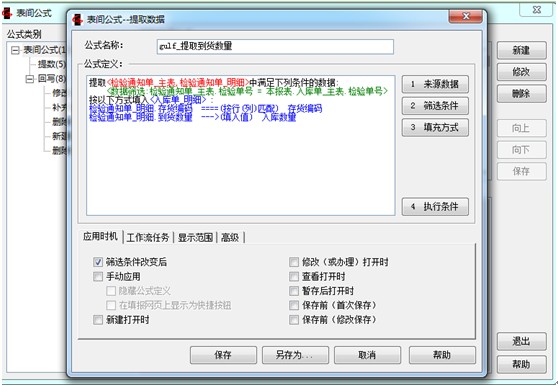Screen dimensions: 558x386
Task: Click the app icon in background window title
Action: pyautogui.click(x=7, y=14)
